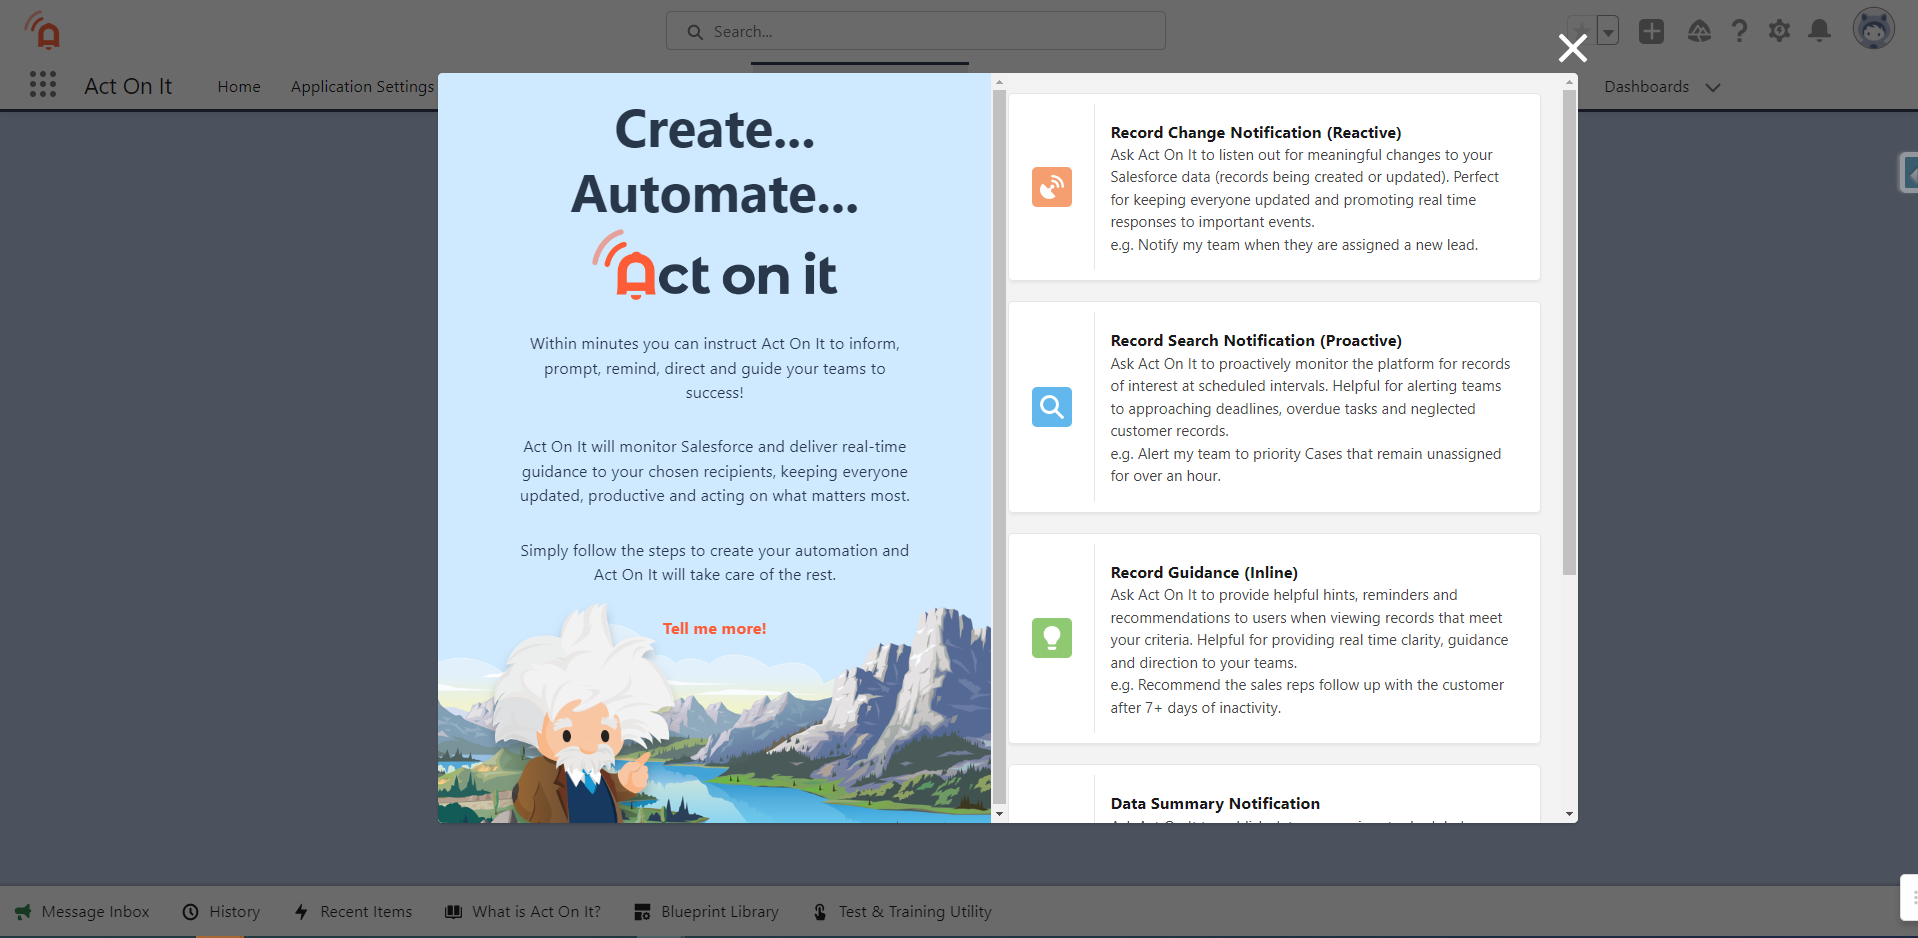View notifications bell in header
The image size is (1918, 938).
(1819, 31)
